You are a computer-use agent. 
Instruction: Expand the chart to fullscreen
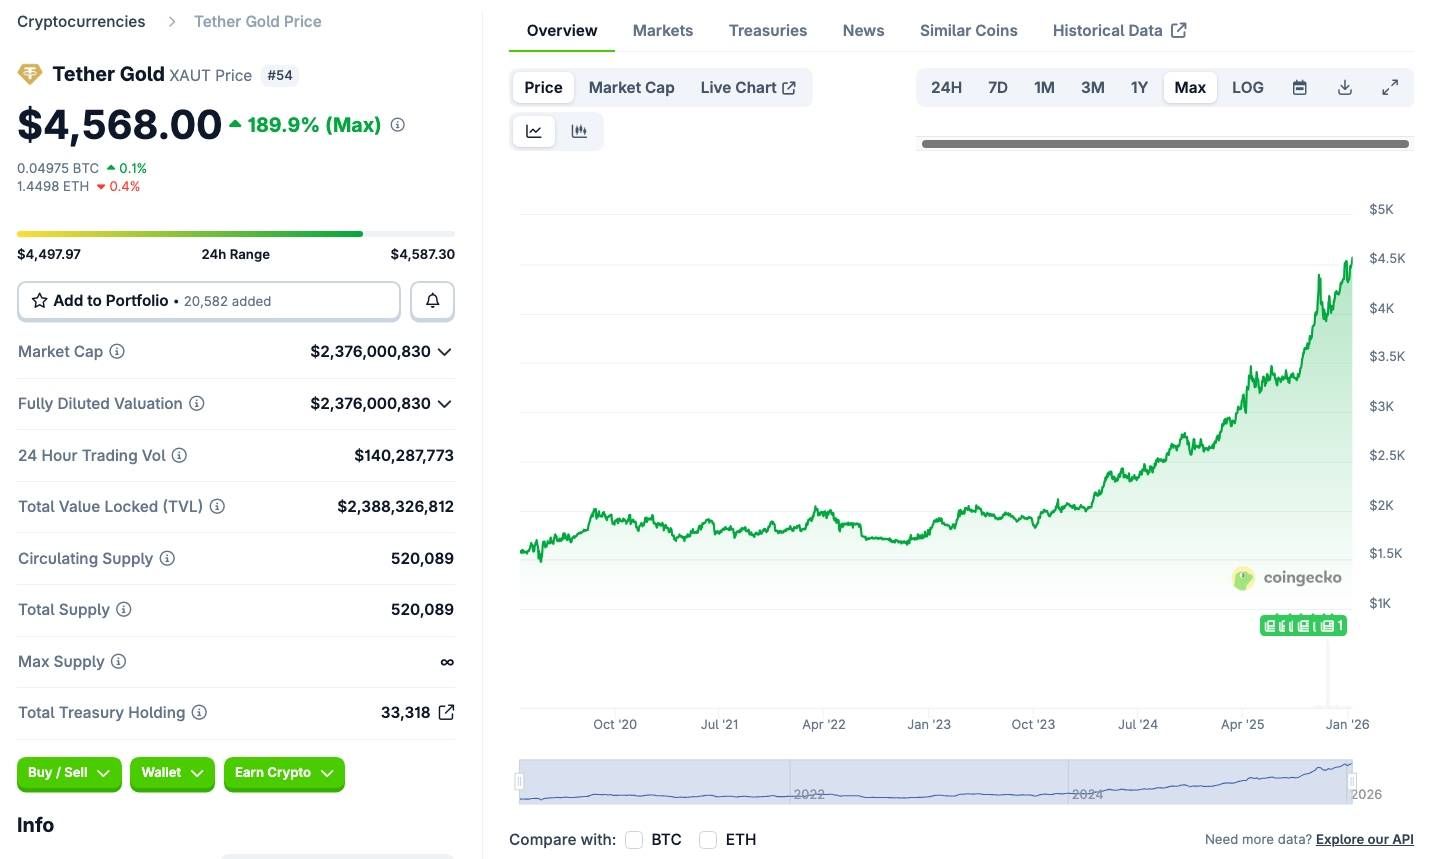[1390, 87]
